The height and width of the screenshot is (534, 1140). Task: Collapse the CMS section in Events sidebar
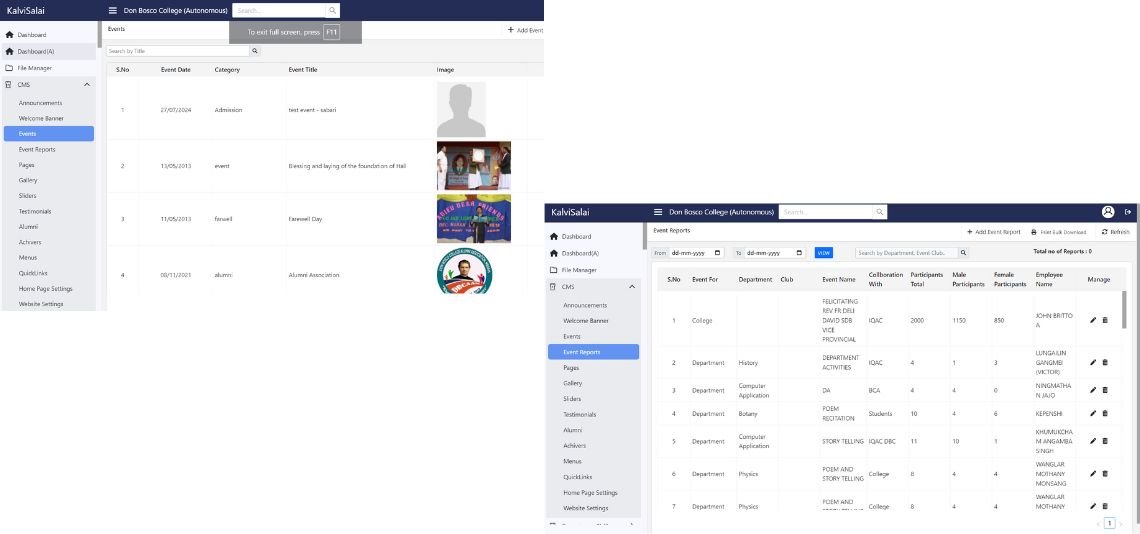click(x=87, y=85)
